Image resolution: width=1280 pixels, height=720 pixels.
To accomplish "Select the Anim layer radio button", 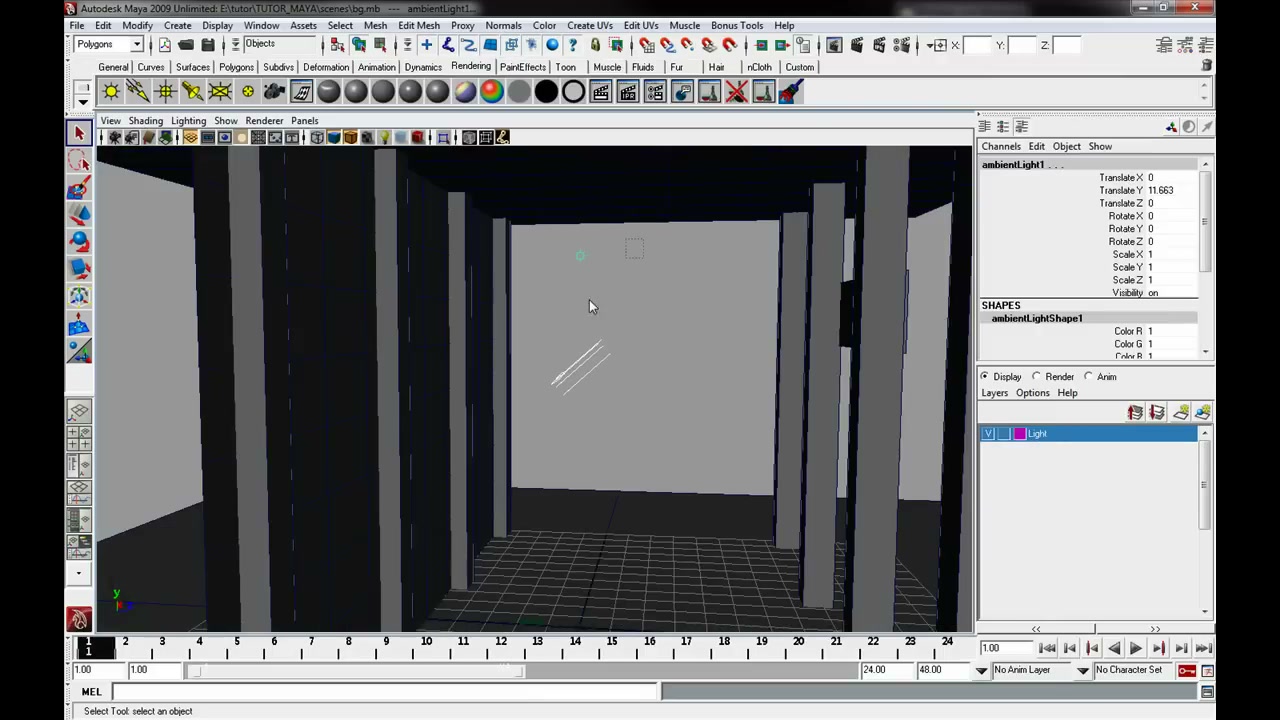I will (1089, 377).
